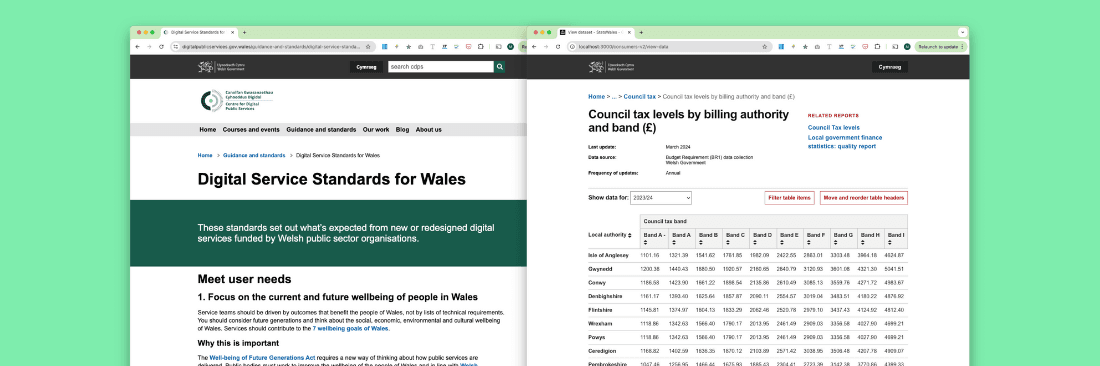Click Cymraeg button on CDPS page
The height and width of the screenshot is (366, 1100).
point(366,67)
